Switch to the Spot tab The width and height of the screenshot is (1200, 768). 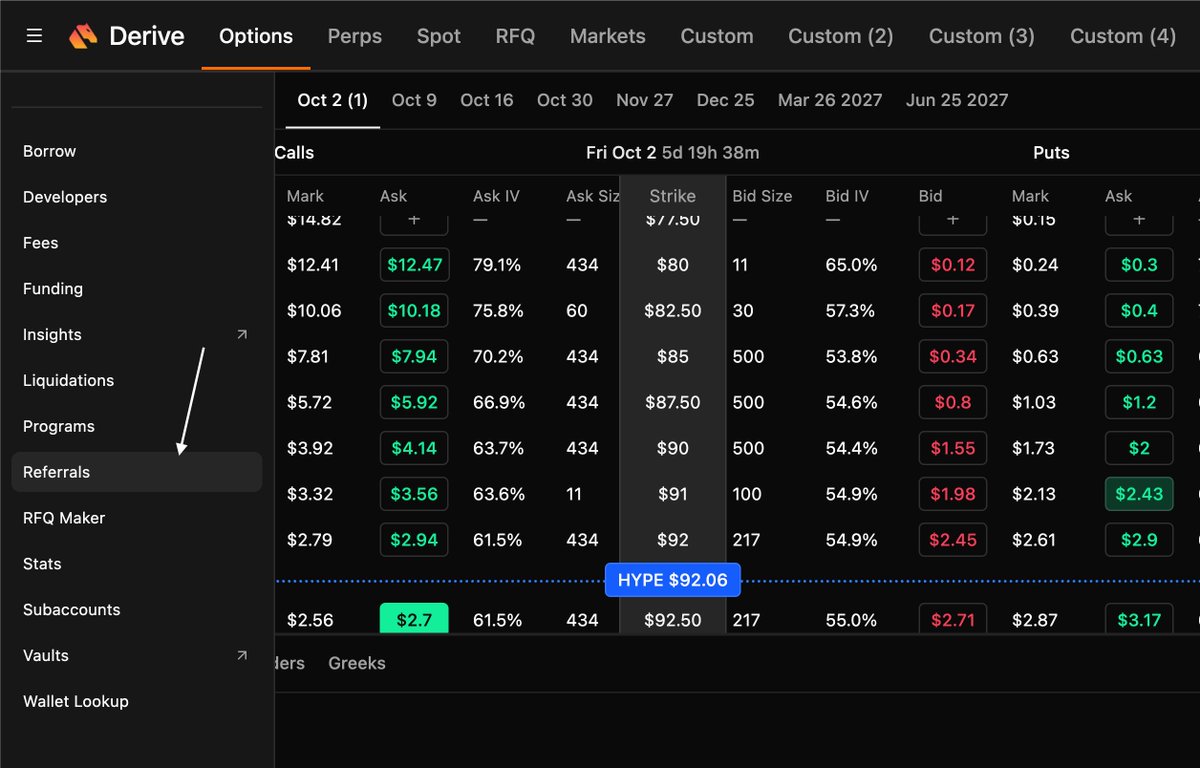pyautogui.click(x=439, y=36)
